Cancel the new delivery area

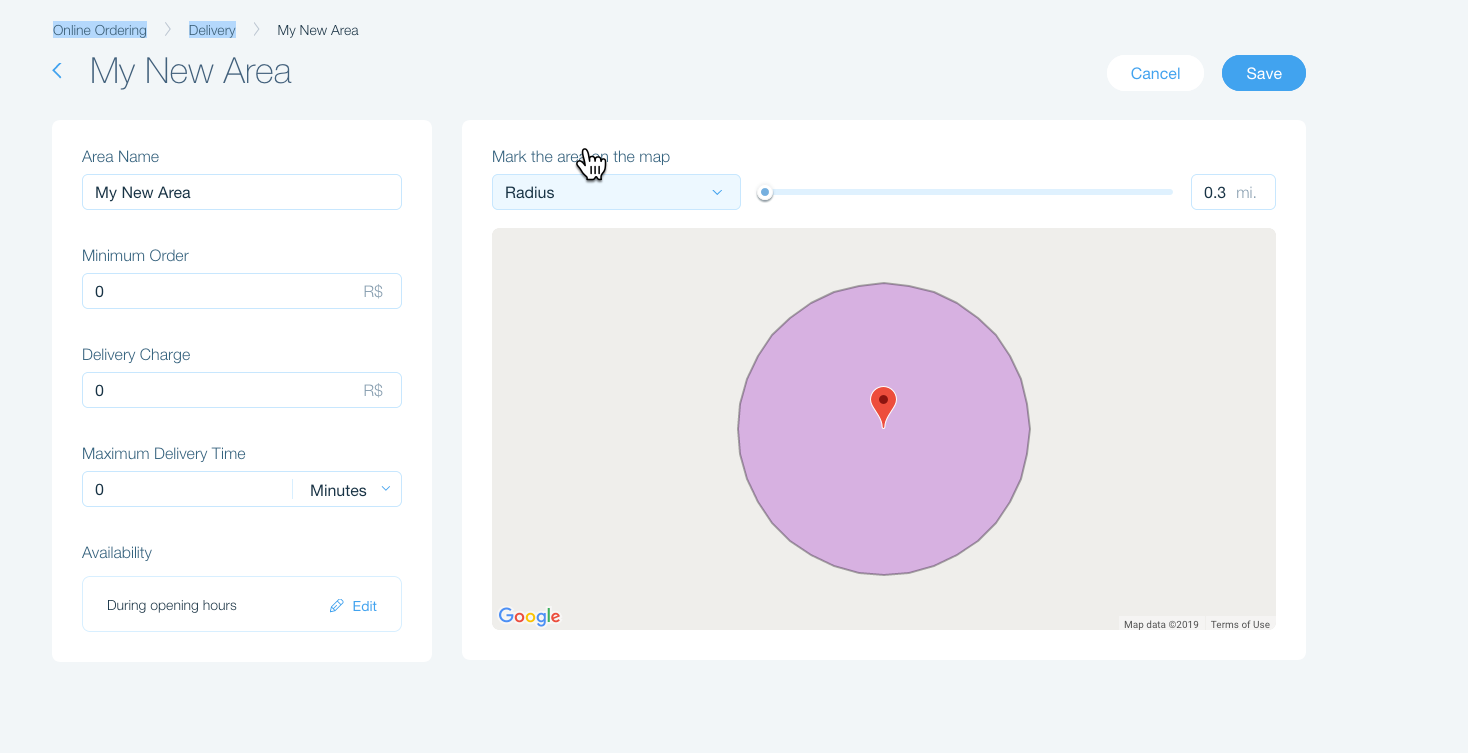(1155, 73)
